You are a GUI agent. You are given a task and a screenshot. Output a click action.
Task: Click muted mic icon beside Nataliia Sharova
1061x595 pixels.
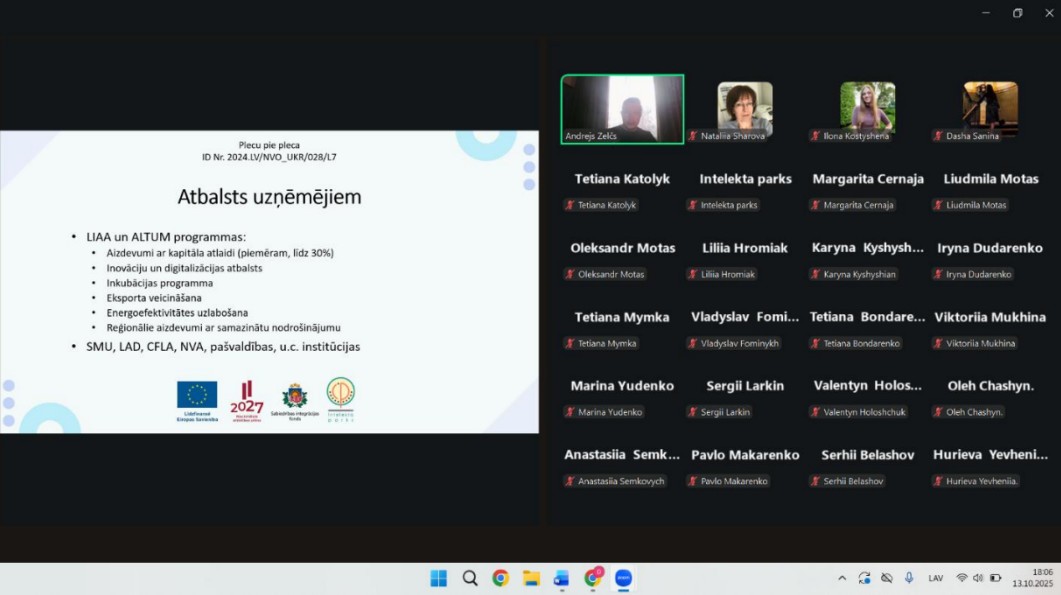[693, 136]
